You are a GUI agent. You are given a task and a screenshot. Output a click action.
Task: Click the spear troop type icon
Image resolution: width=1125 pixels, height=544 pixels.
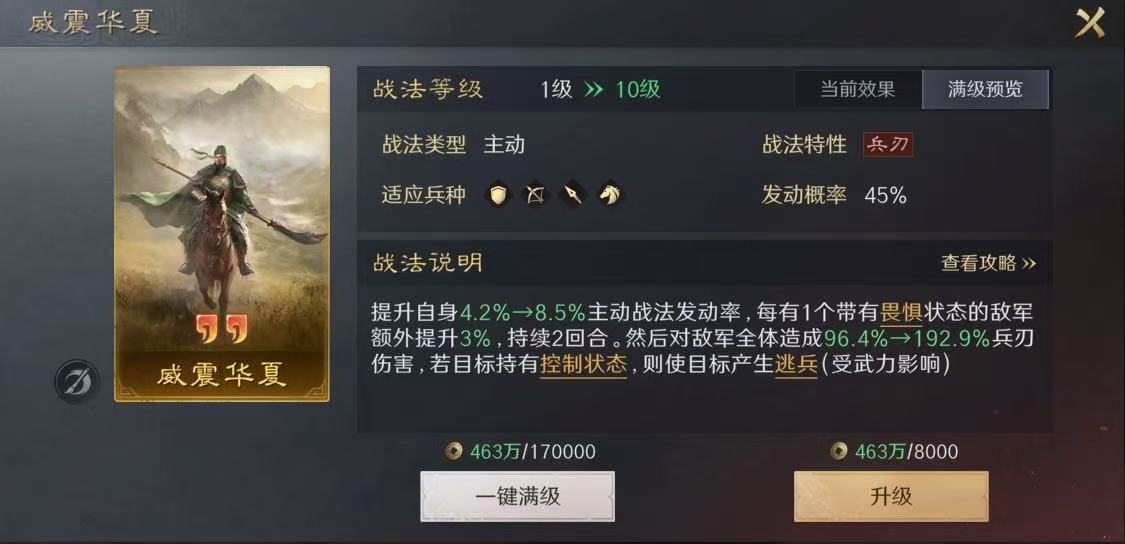click(x=573, y=194)
